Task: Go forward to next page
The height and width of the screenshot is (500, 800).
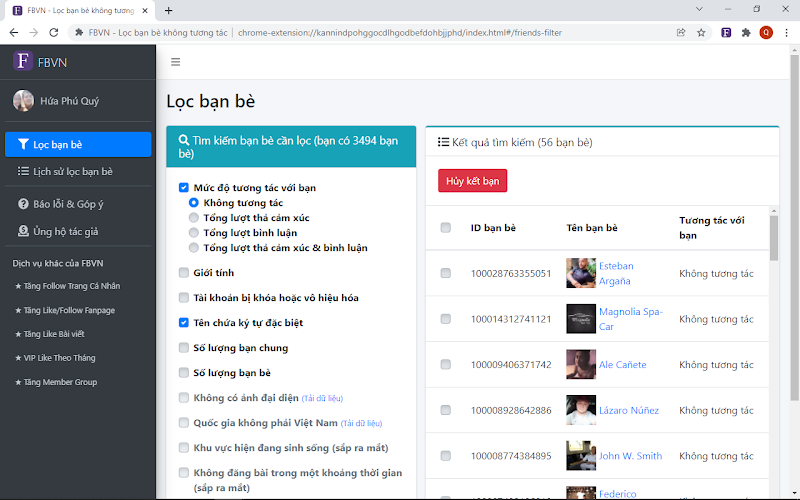Action: [34, 33]
